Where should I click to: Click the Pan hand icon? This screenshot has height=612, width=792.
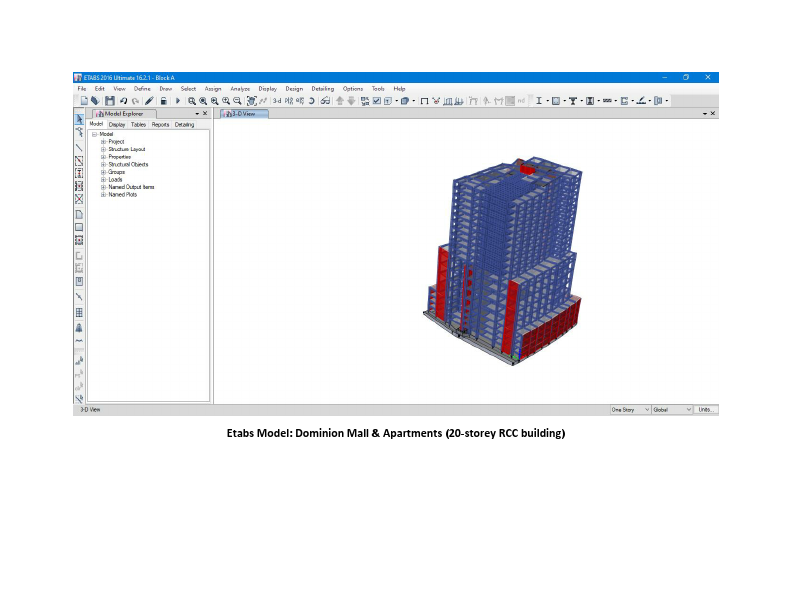click(252, 101)
